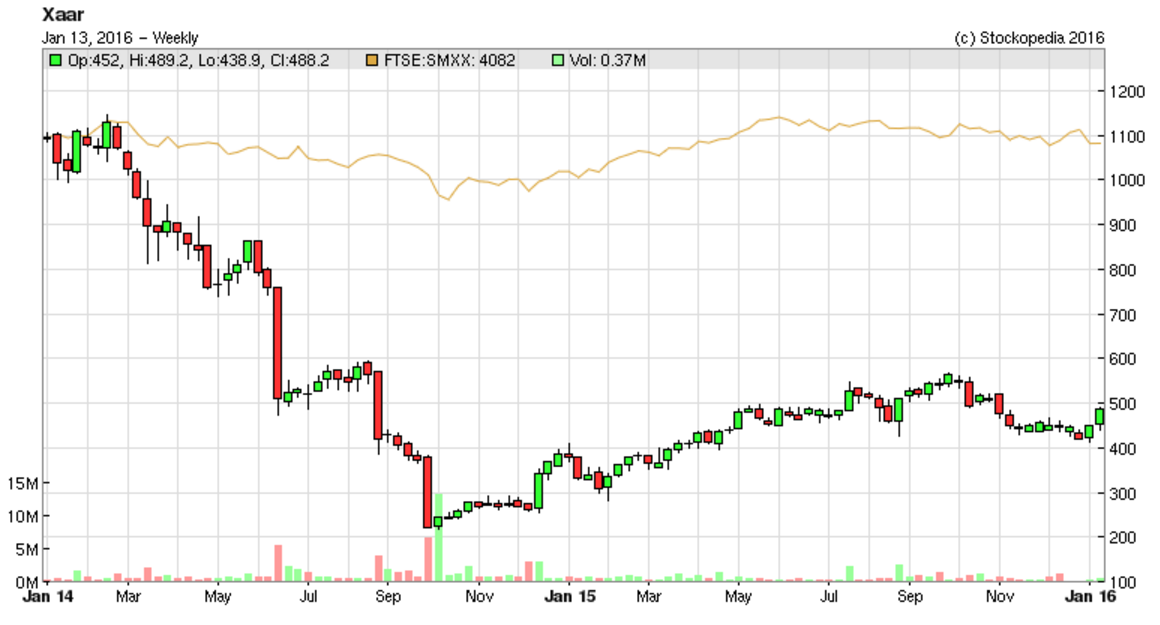Click the 10M volume axis label
1160x625 pixels.
pos(22,517)
